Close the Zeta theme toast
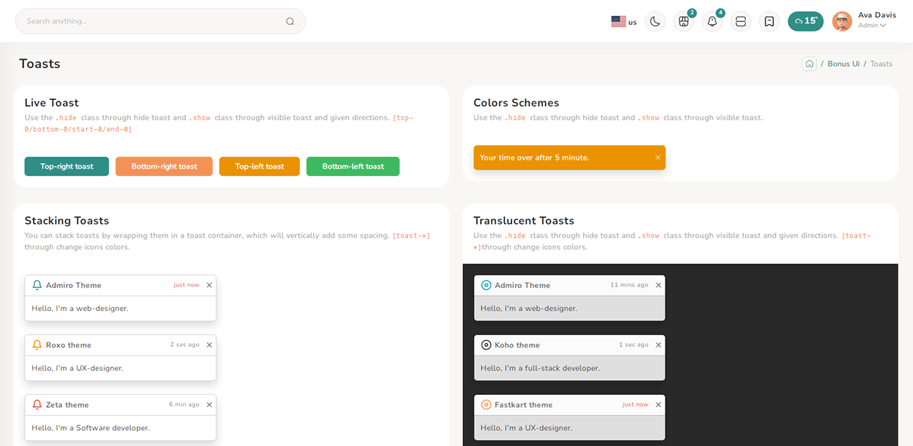The image size is (913, 446). click(209, 404)
